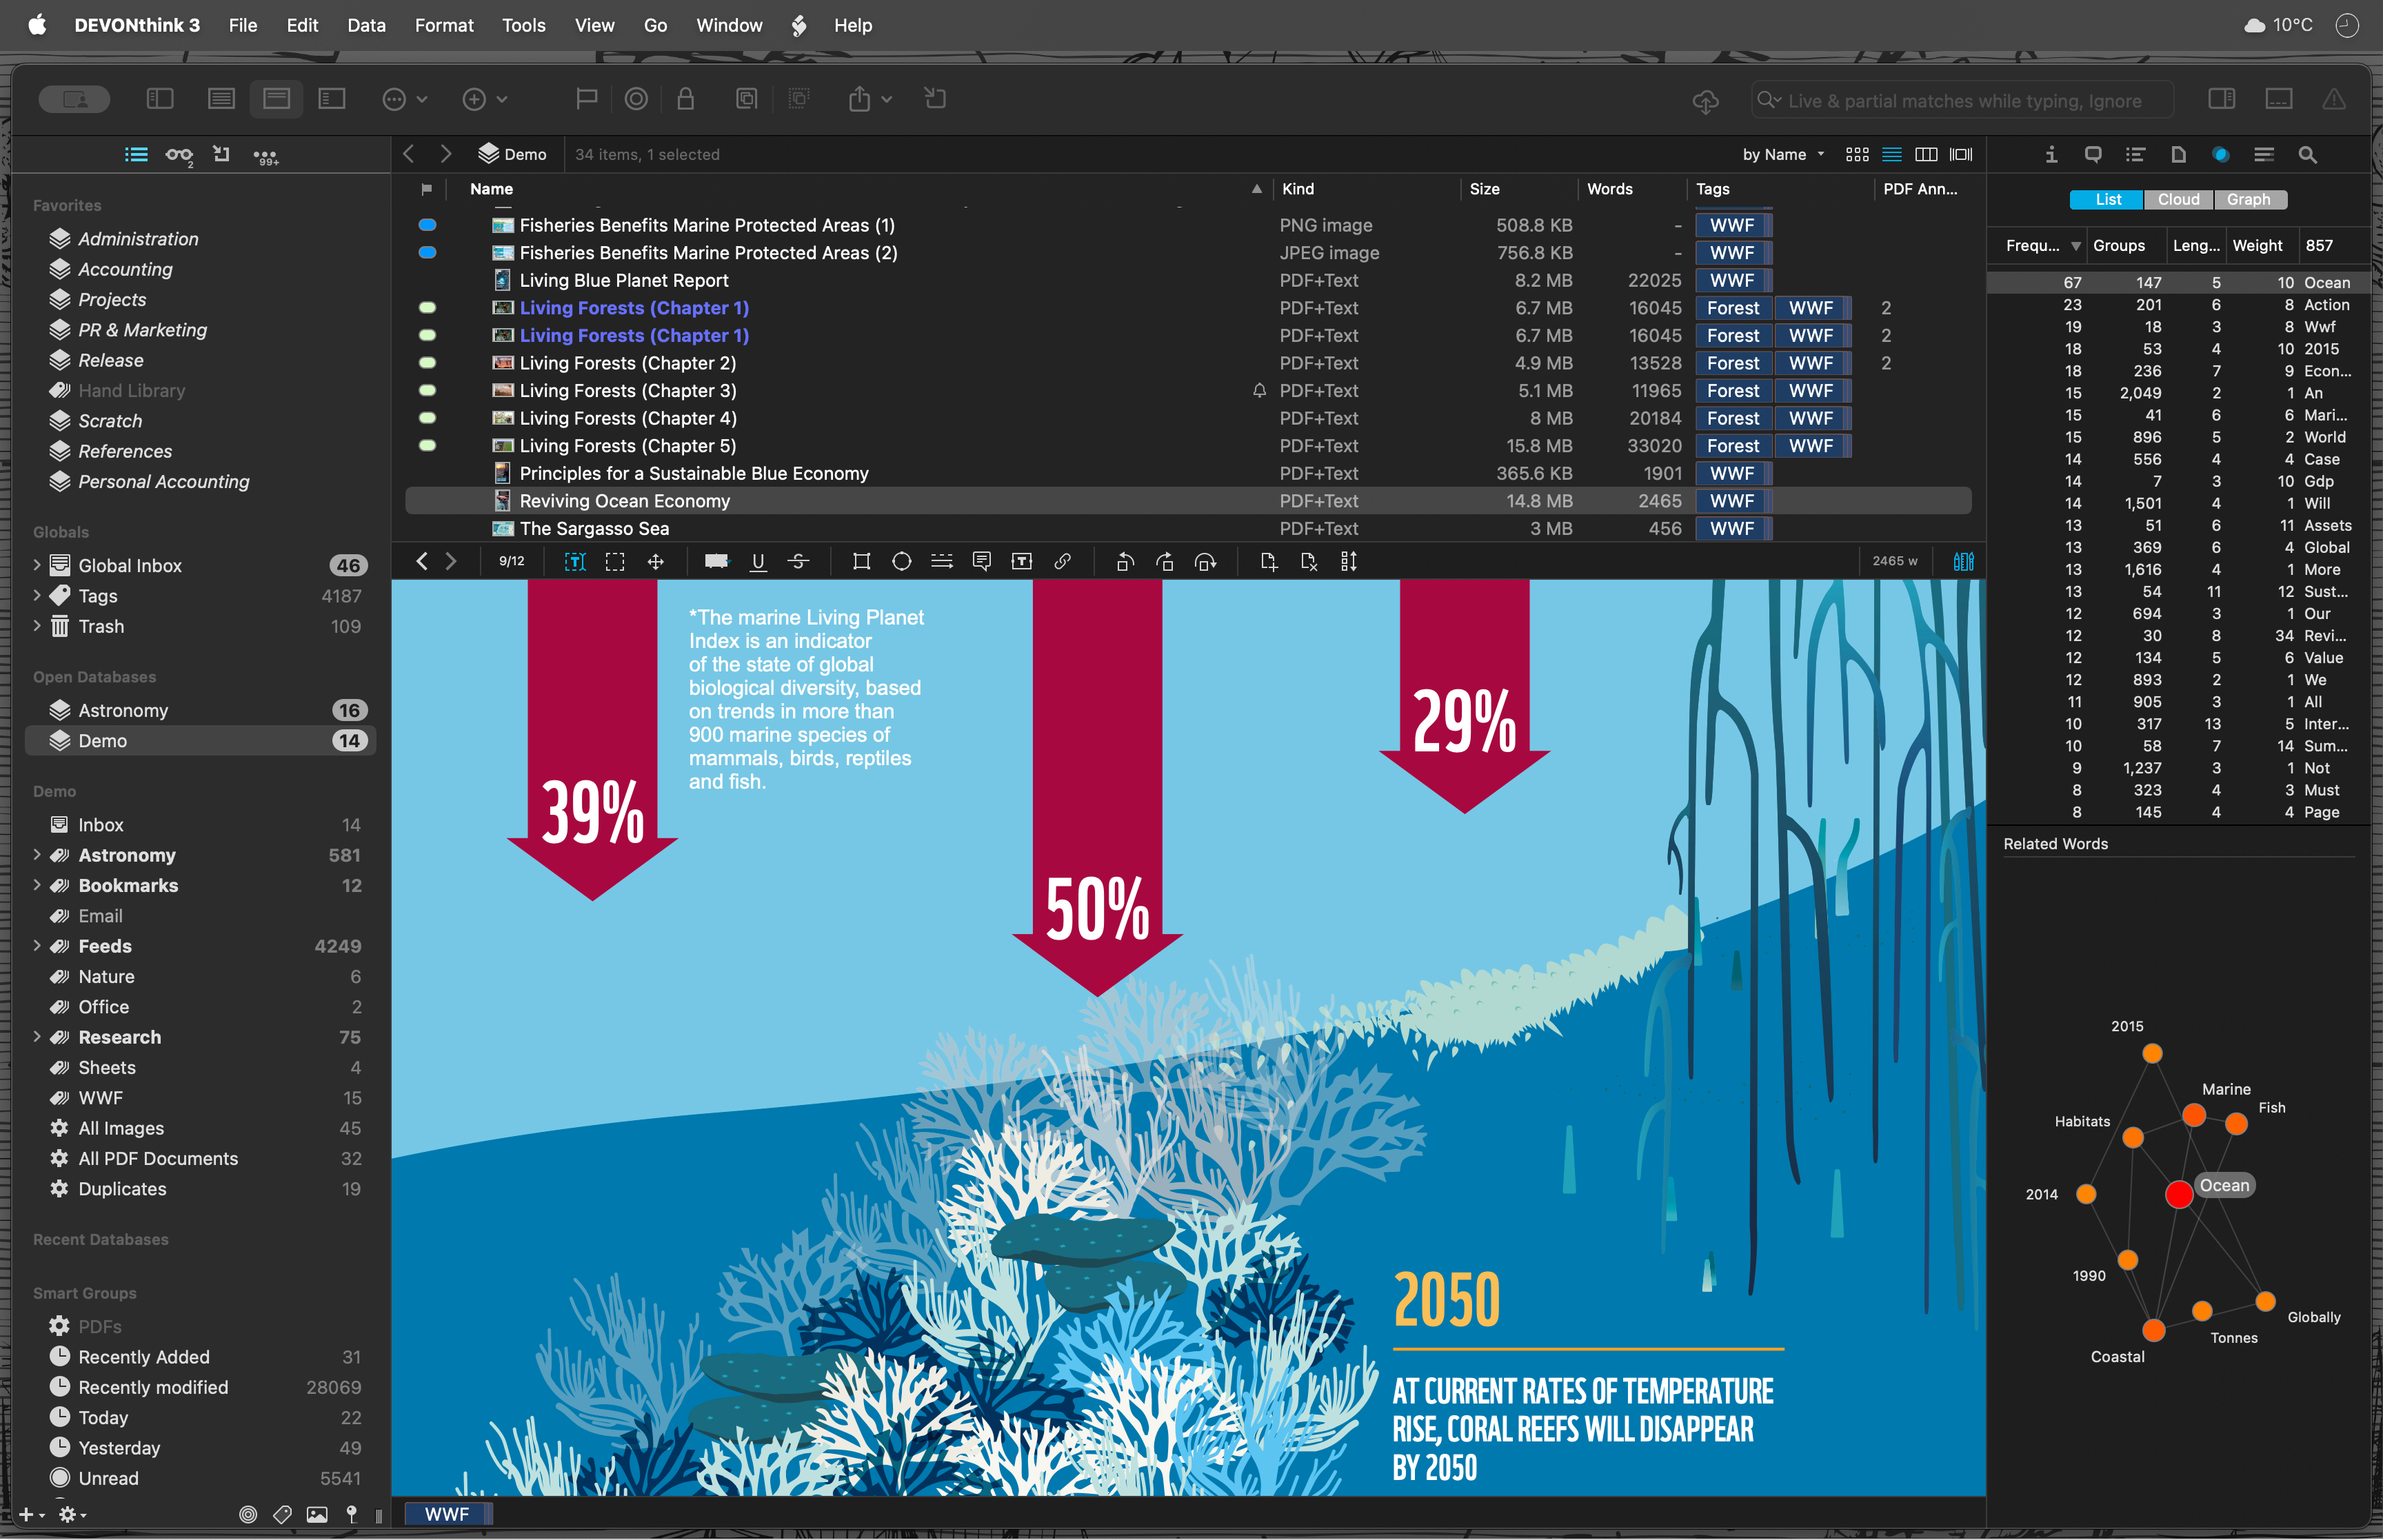Screen dimensions: 2383x1540
Task: Open the Table of Contents inspector
Action: click(x=2135, y=154)
